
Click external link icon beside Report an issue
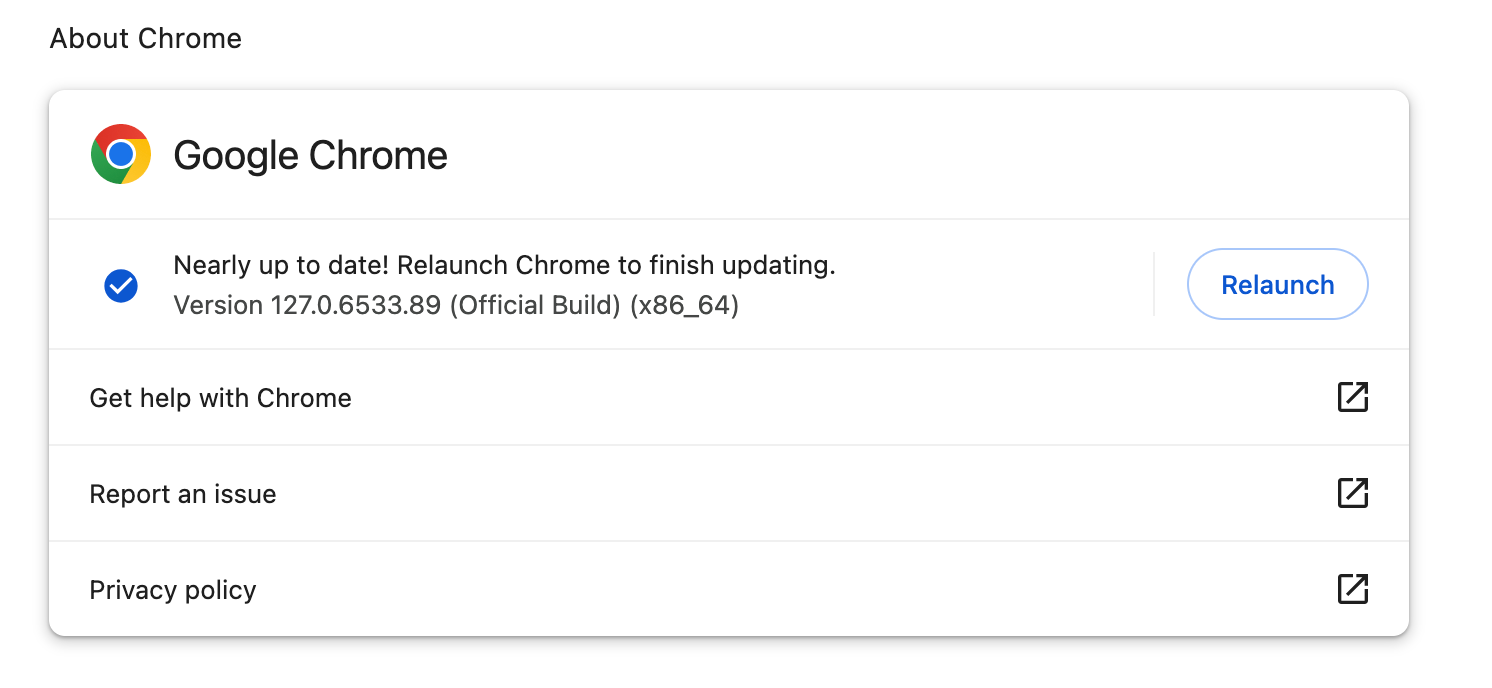(1352, 493)
